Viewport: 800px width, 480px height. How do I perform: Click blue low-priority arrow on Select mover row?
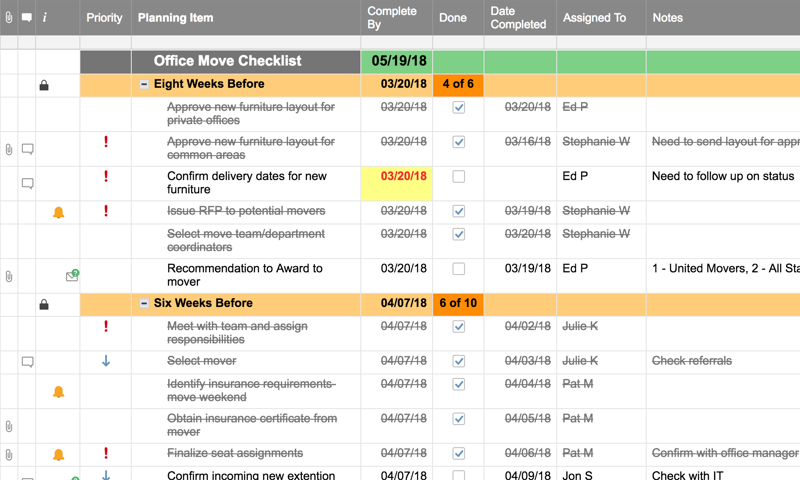[106, 361]
